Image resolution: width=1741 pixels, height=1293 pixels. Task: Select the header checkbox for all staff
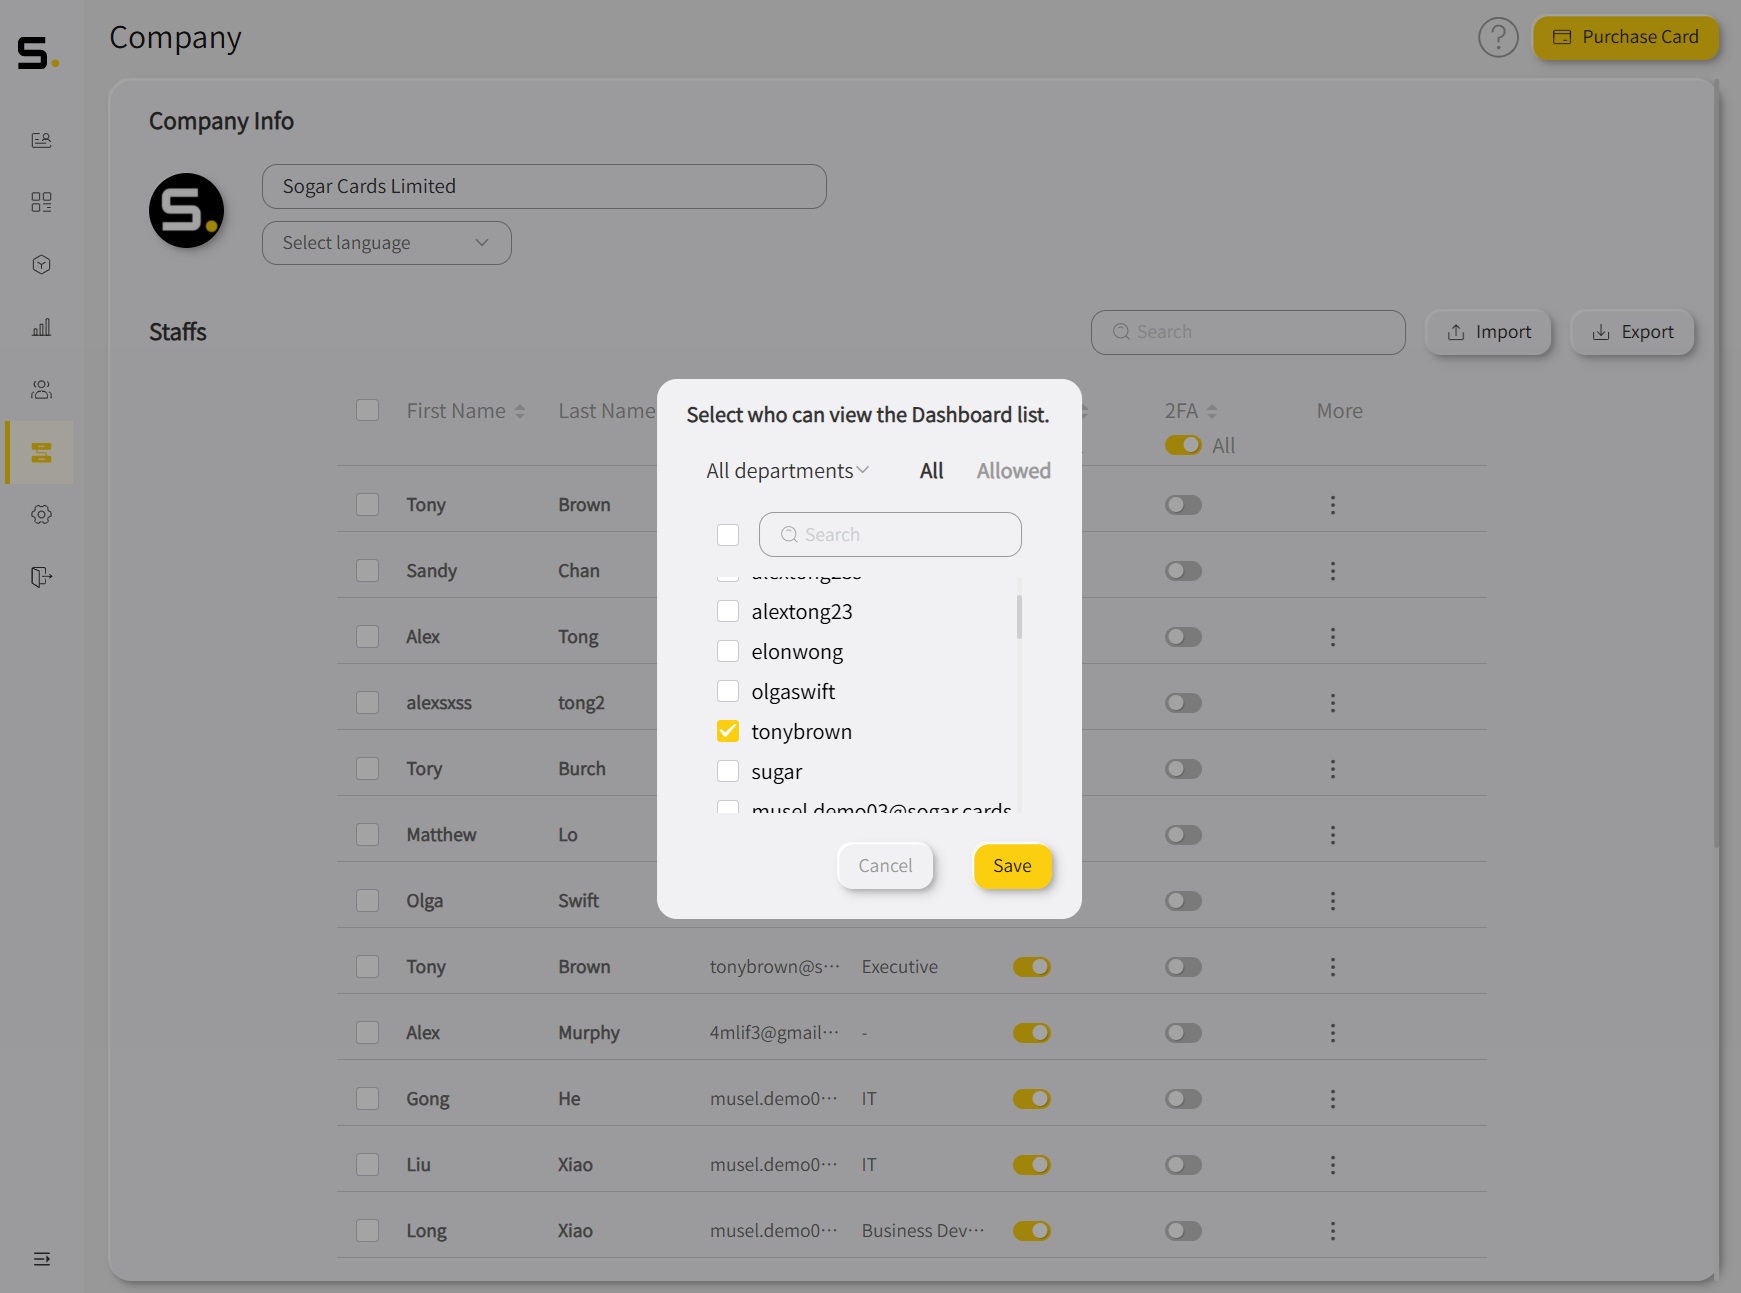coord(368,410)
